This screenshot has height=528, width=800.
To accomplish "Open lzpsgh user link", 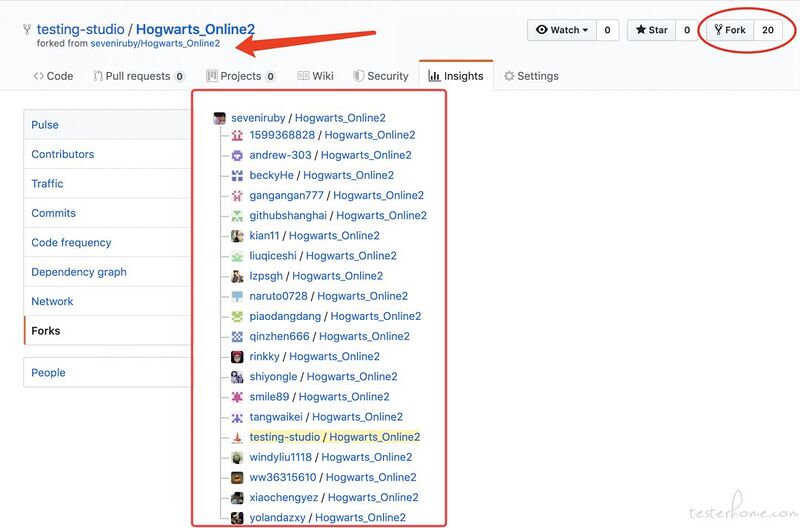I will coord(266,276).
